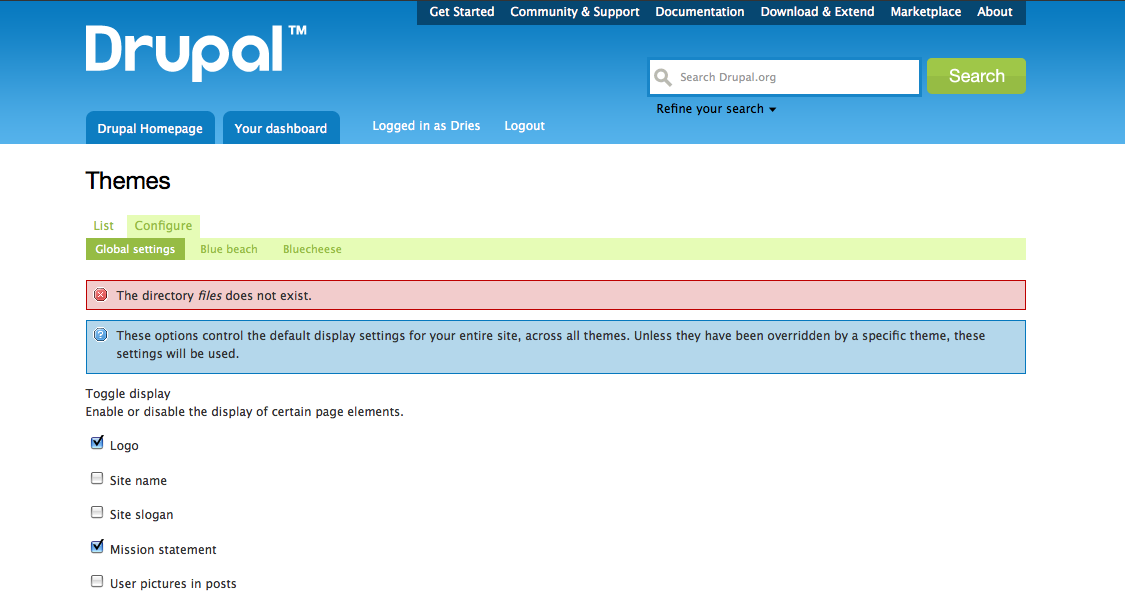The width and height of the screenshot is (1125, 596).
Task: Click Logged in as Dries
Action: pyautogui.click(x=426, y=125)
